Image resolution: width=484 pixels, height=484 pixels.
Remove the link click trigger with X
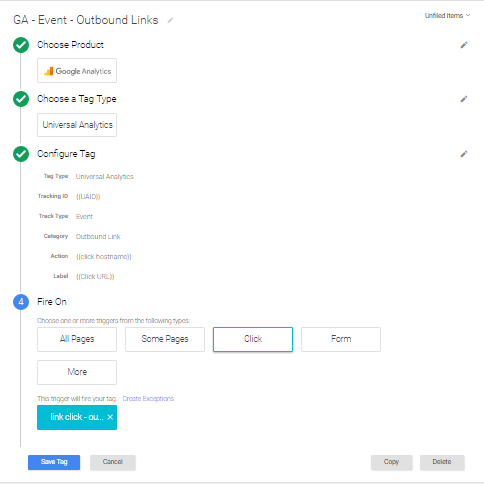pyautogui.click(x=110, y=417)
